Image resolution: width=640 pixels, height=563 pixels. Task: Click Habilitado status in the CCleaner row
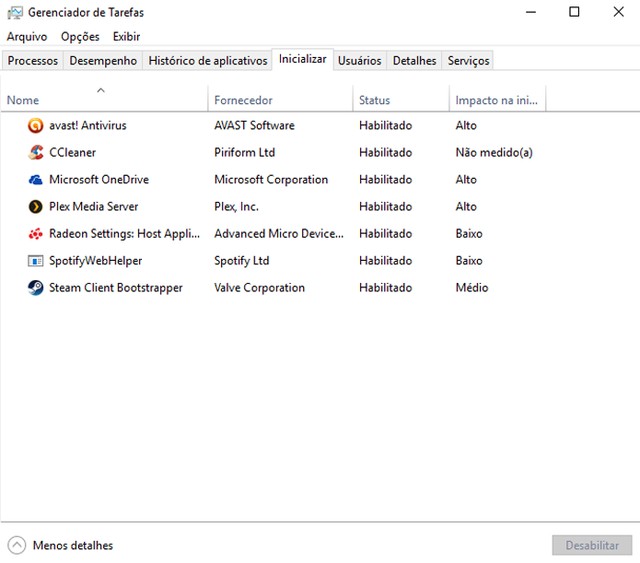[x=385, y=152]
